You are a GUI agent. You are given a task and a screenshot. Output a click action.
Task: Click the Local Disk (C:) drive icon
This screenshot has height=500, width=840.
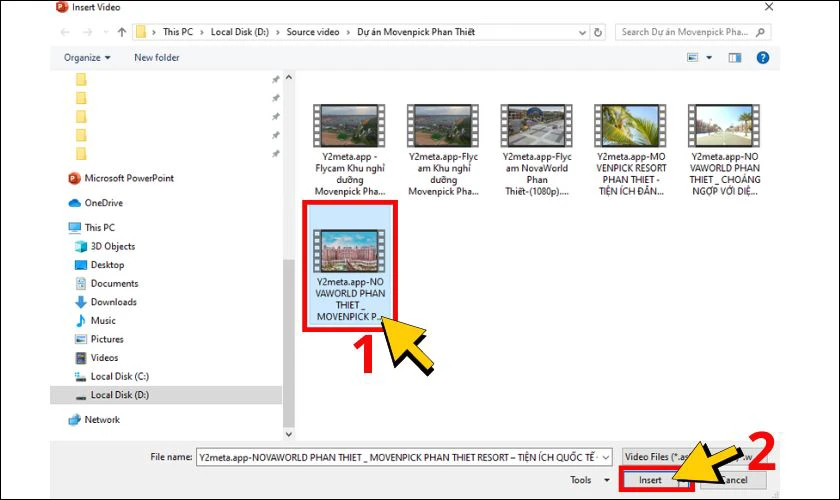[81, 376]
